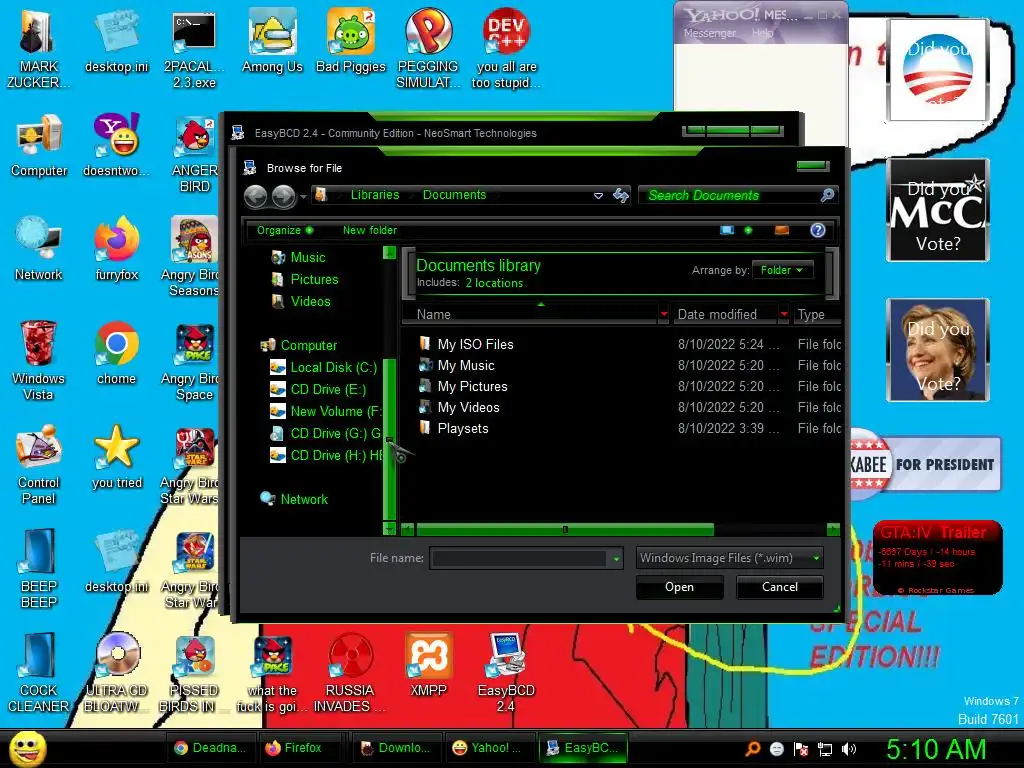Click the volume speaker tray icon
Viewport: 1024px width, 768px height.
click(848, 749)
